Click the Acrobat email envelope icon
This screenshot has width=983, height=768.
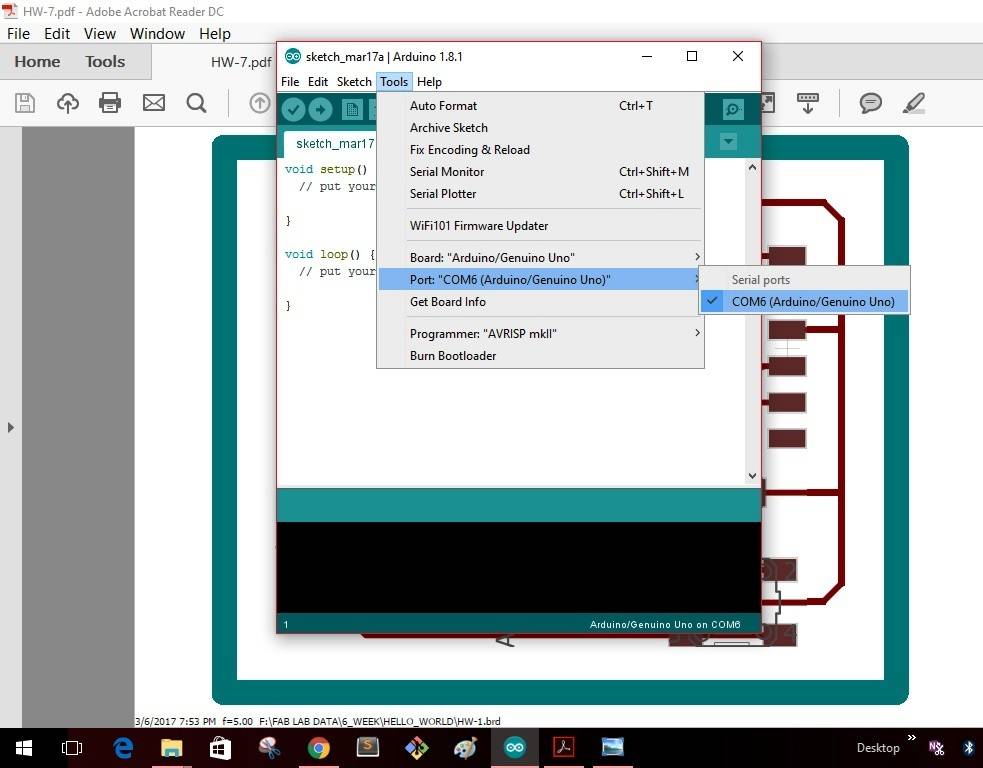click(x=154, y=103)
